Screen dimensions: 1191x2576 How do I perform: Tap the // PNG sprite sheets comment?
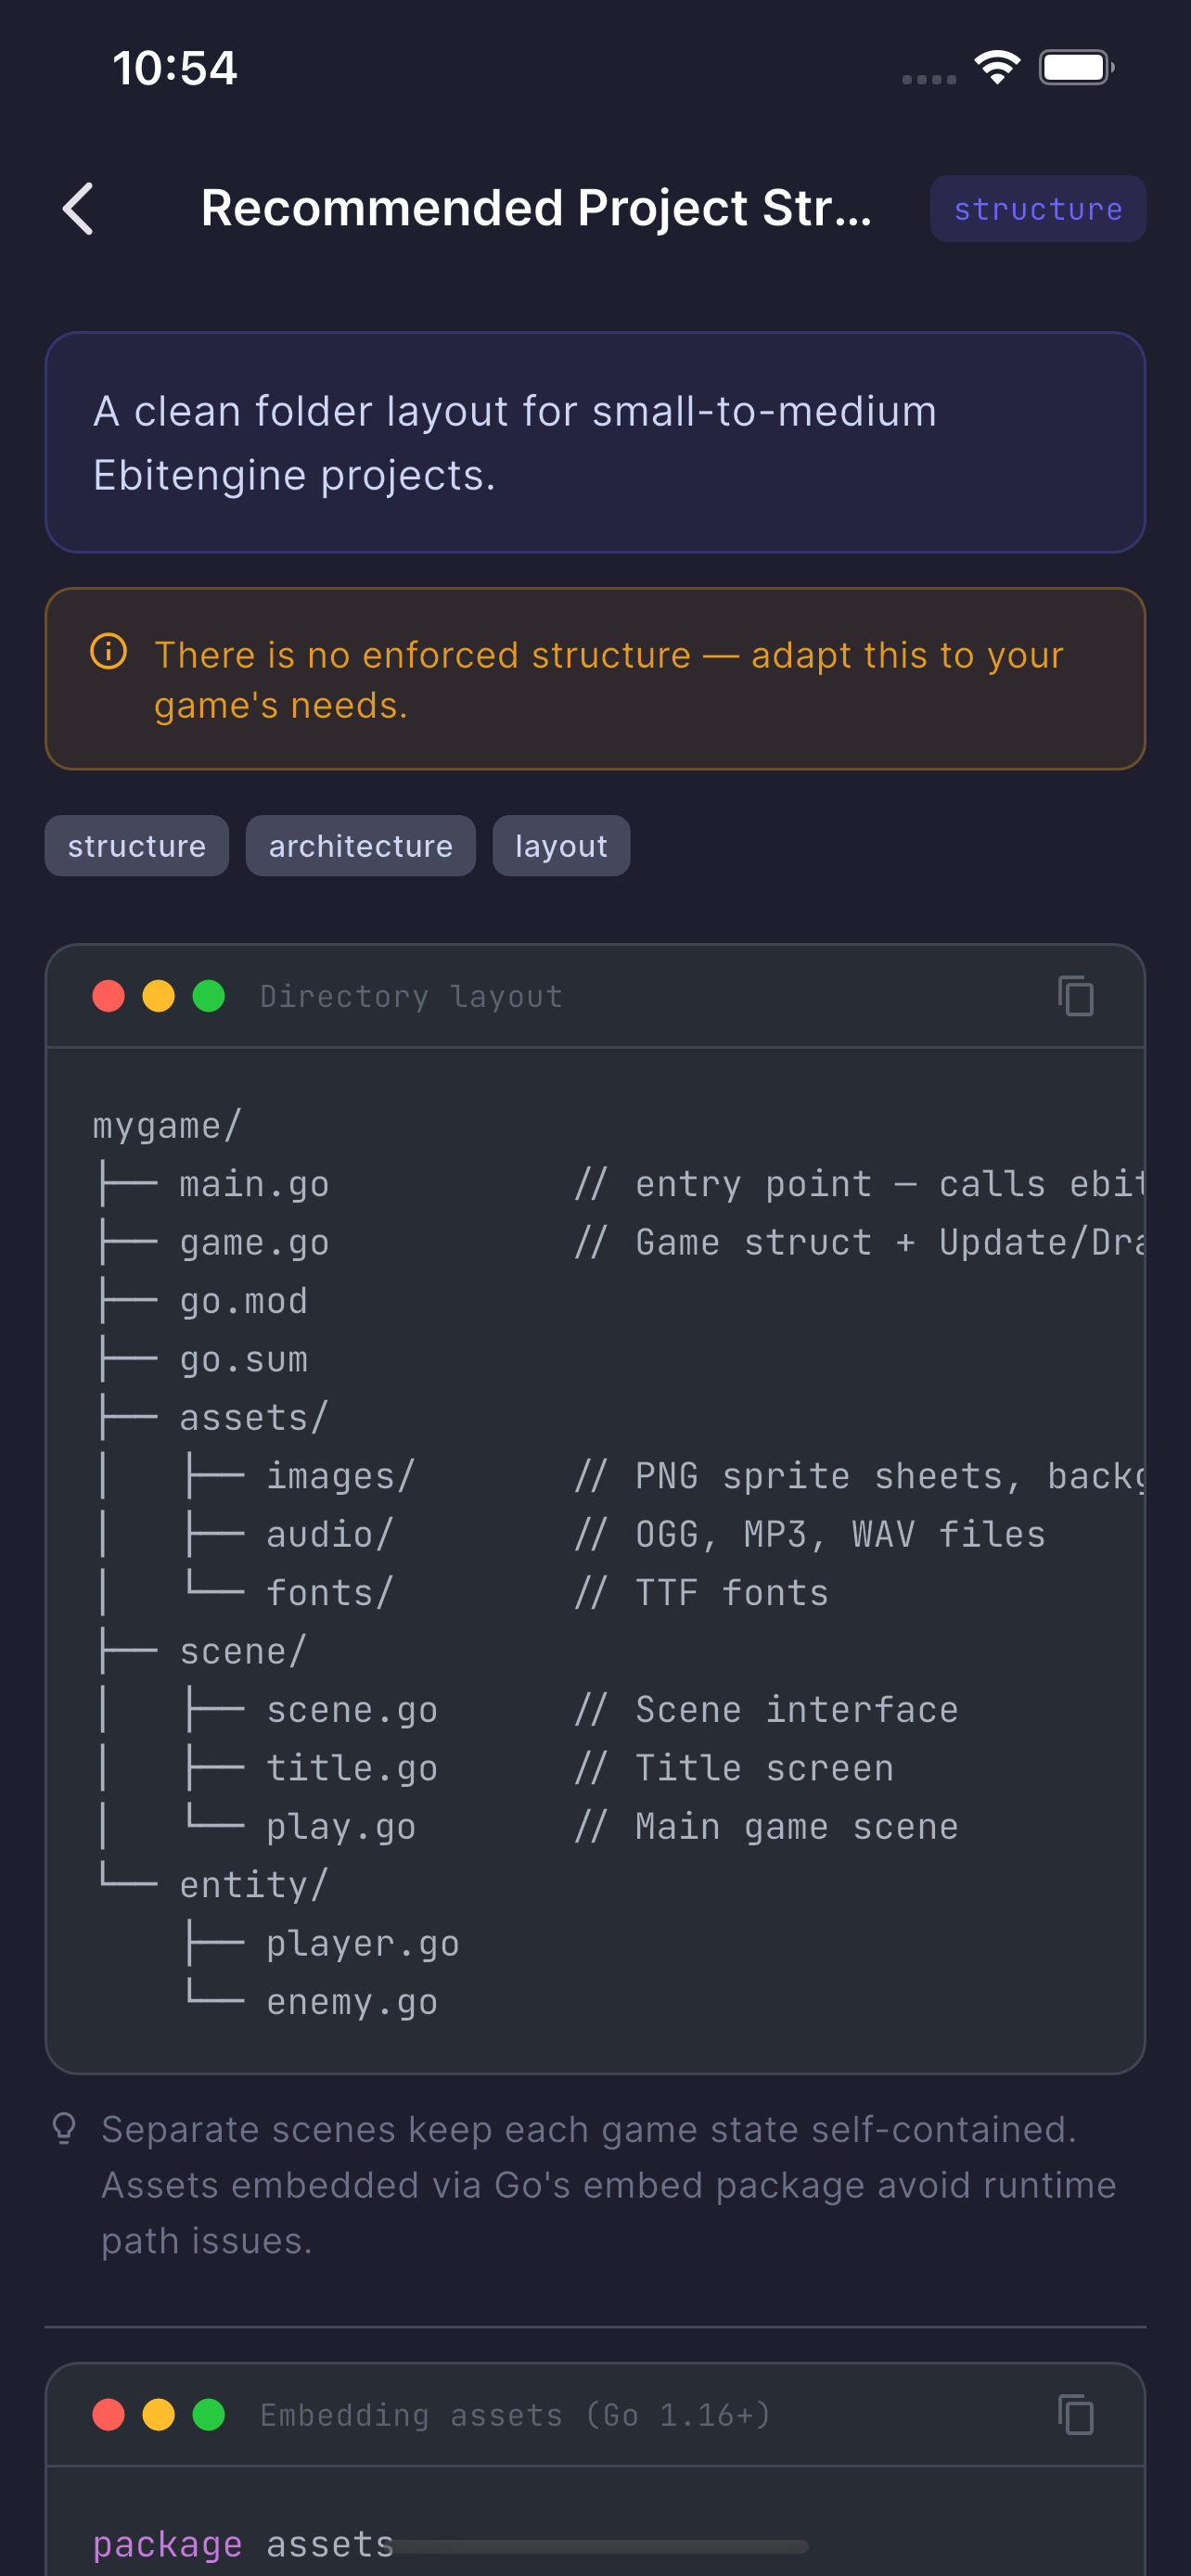click(x=859, y=1476)
